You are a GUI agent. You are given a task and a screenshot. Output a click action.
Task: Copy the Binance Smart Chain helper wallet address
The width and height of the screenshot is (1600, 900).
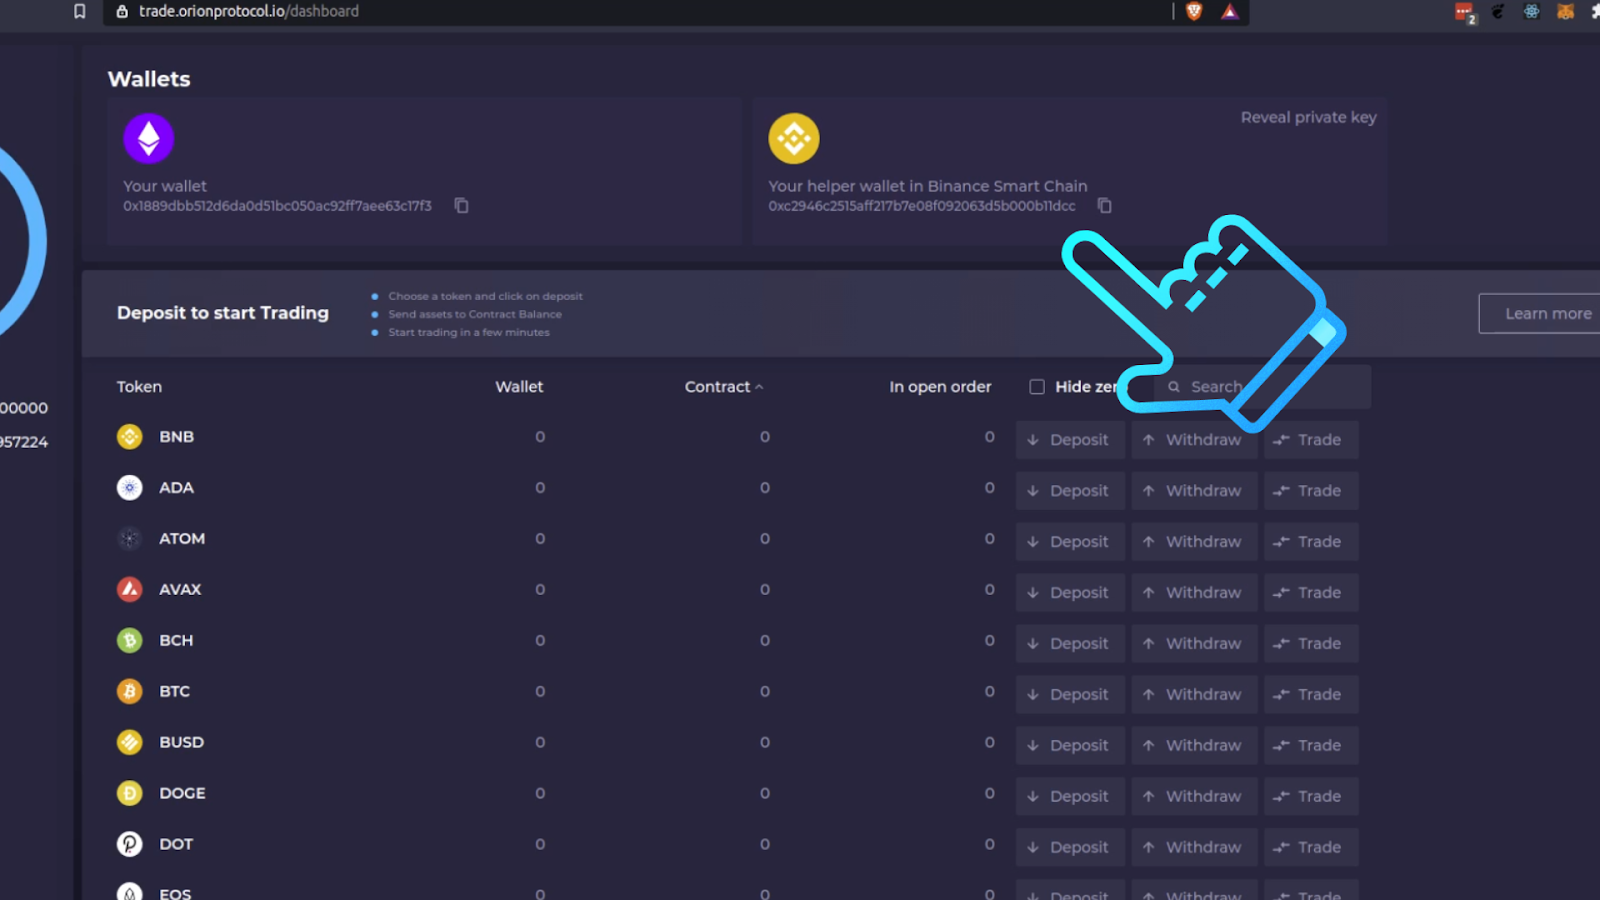pos(1104,206)
